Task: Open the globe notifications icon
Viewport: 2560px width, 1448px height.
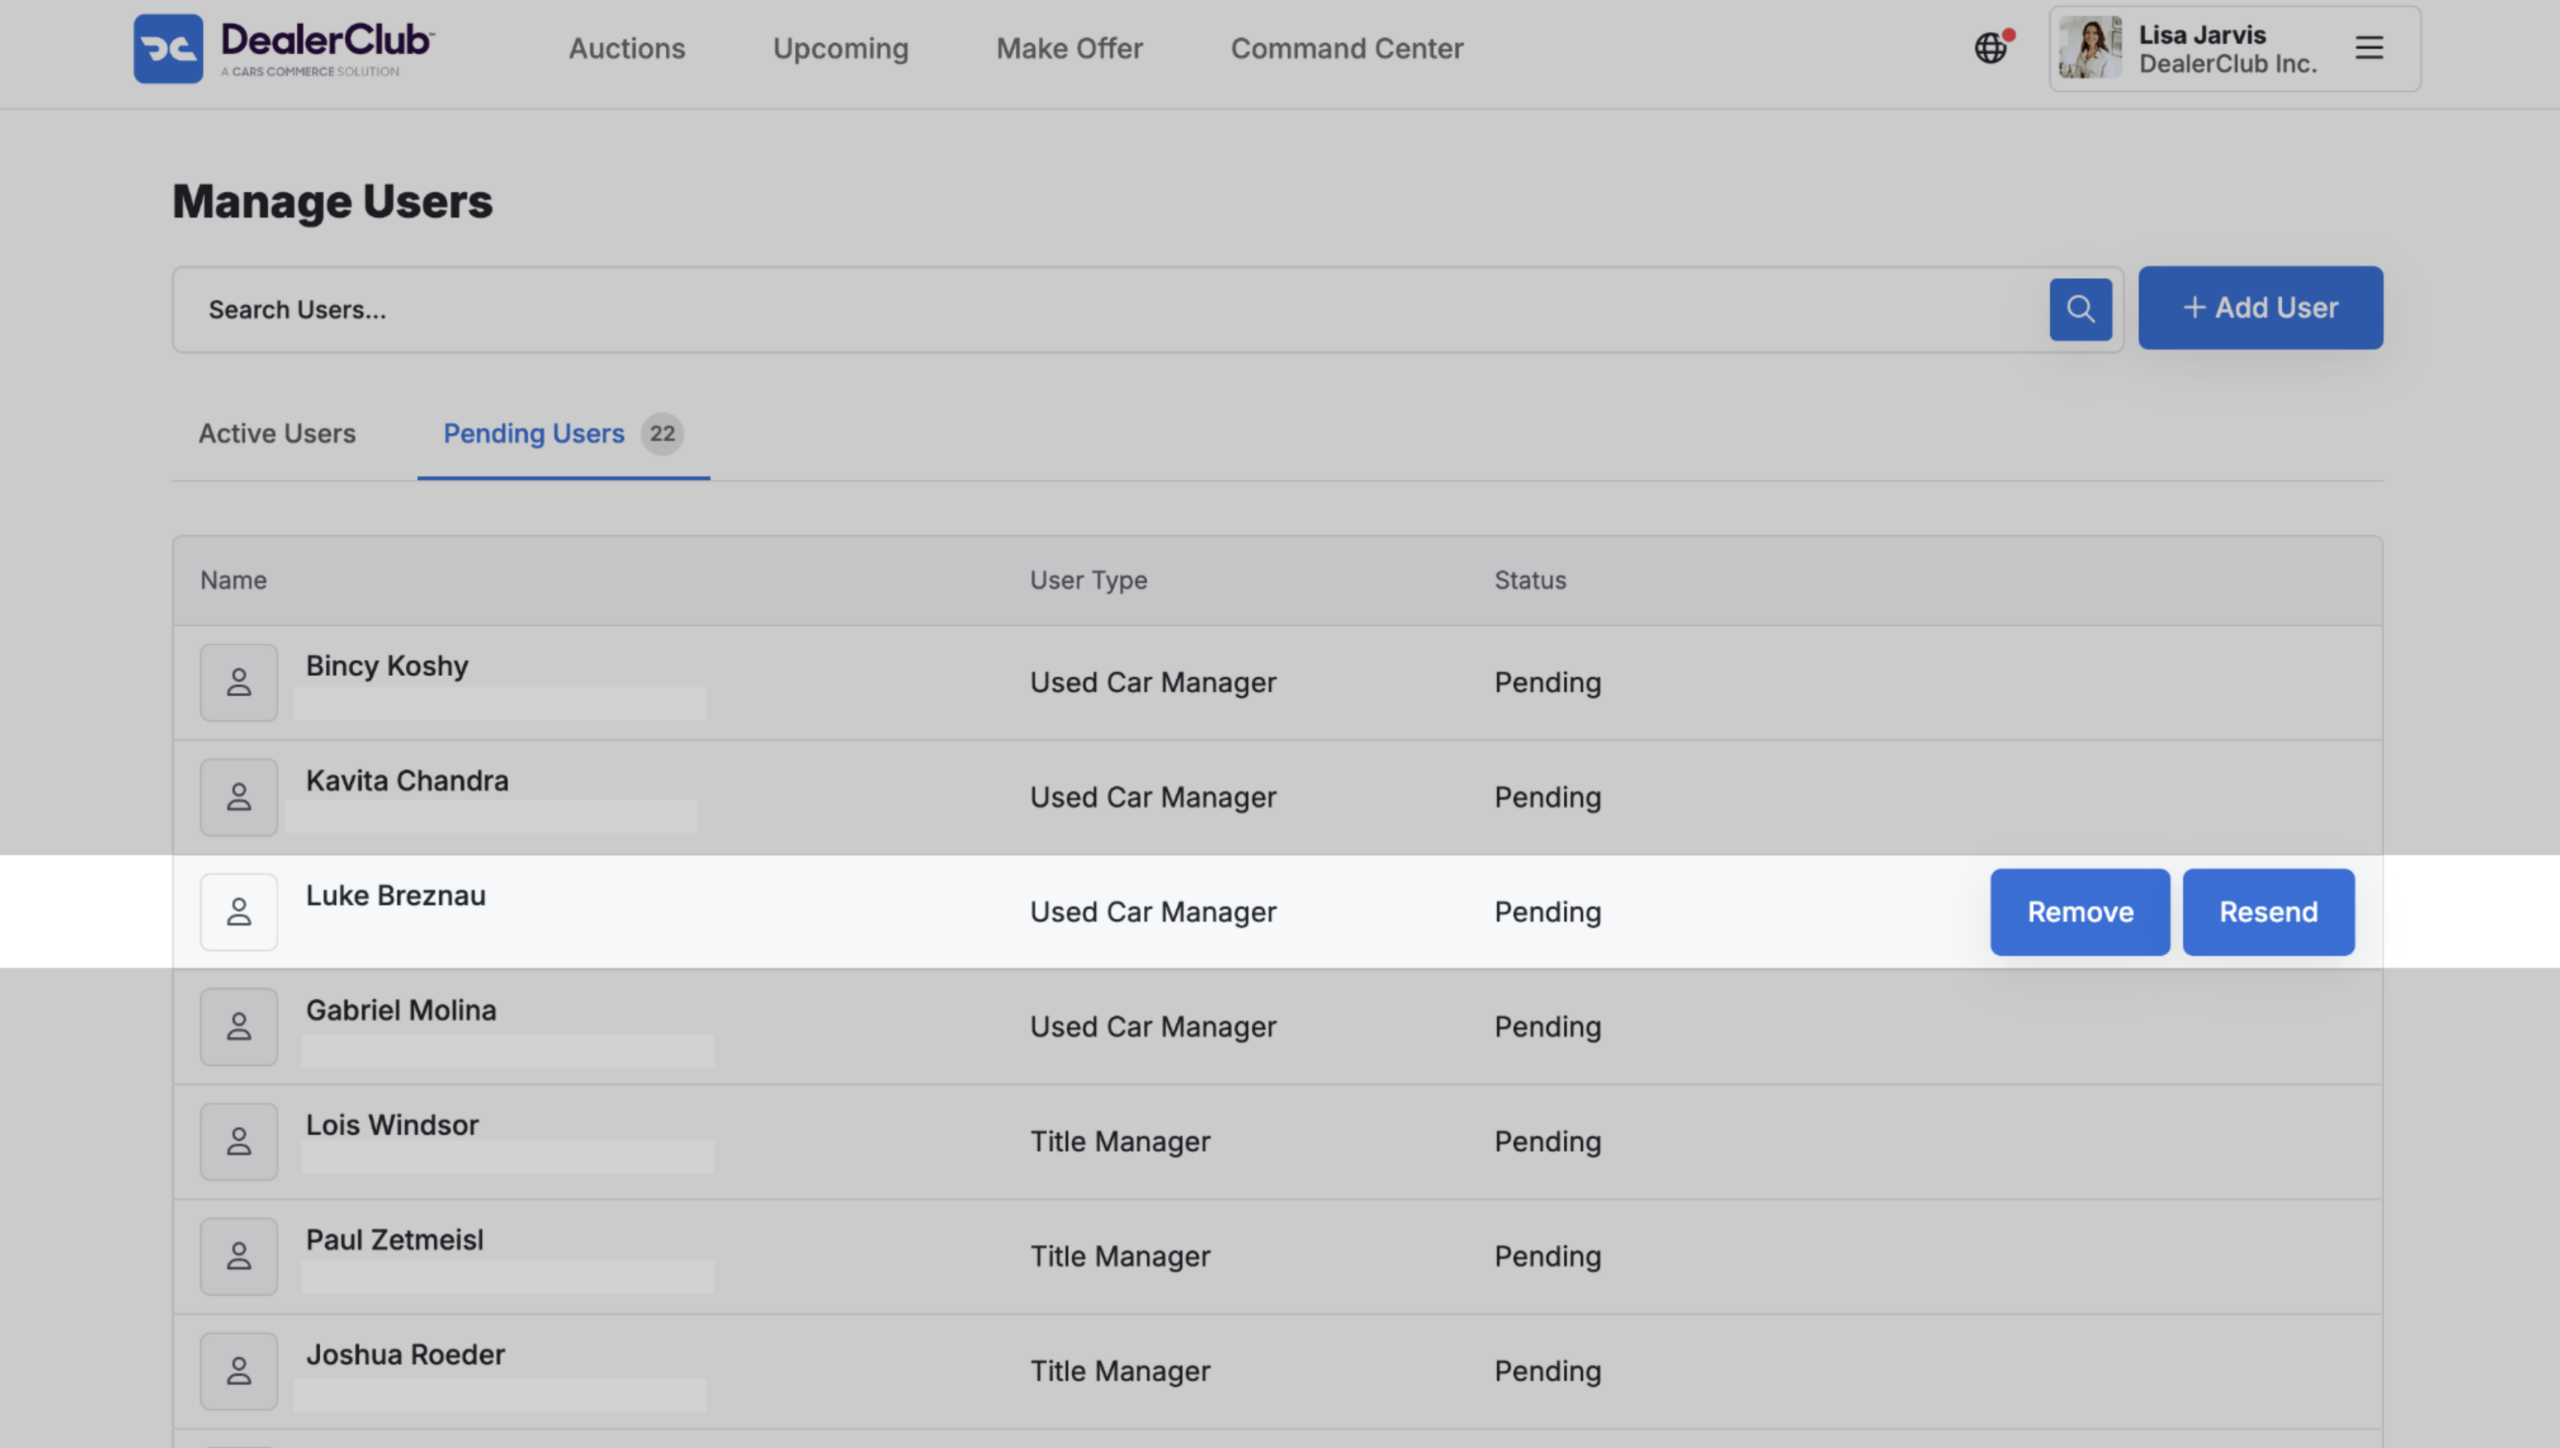Action: click(x=1991, y=47)
